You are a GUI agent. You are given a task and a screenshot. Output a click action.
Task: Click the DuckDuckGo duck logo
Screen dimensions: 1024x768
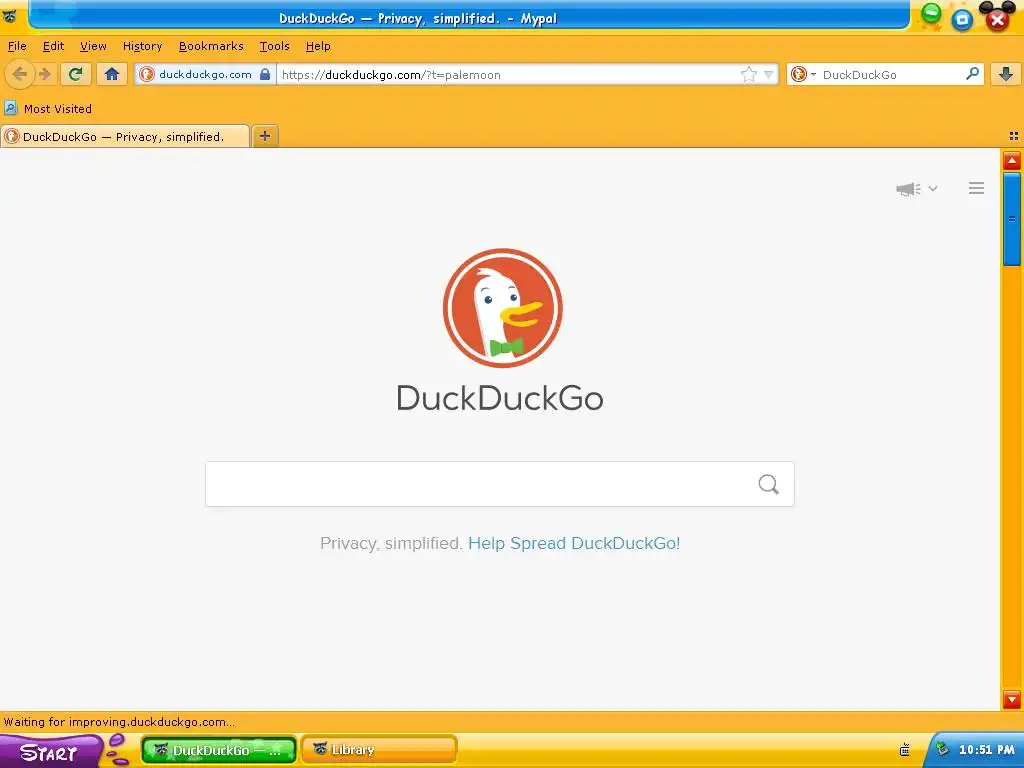pos(502,308)
